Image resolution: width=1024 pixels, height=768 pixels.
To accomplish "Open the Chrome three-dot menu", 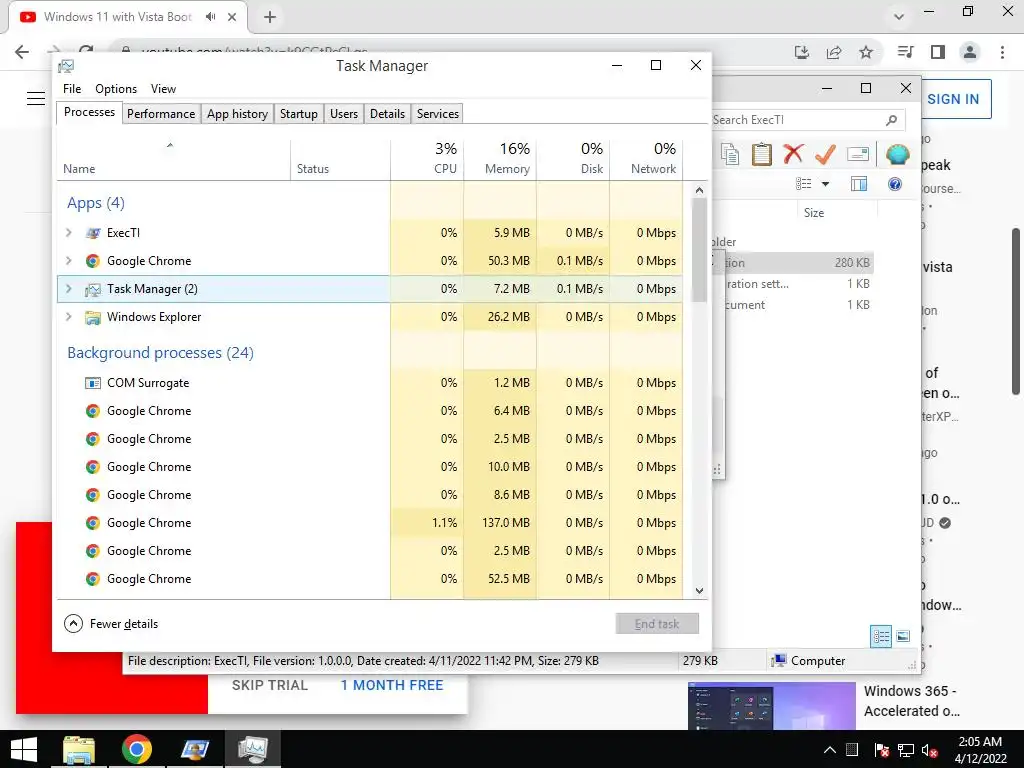I will pyautogui.click(x=1002, y=52).
